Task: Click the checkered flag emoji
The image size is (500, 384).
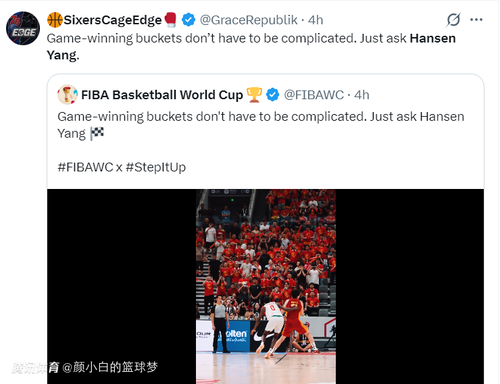Action: click(97, 134)
